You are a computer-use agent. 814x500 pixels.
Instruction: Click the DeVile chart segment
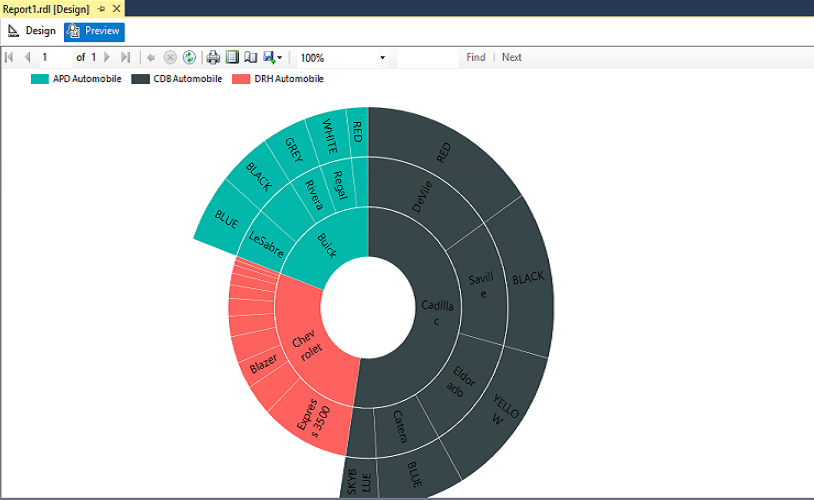tap(423, 196)
